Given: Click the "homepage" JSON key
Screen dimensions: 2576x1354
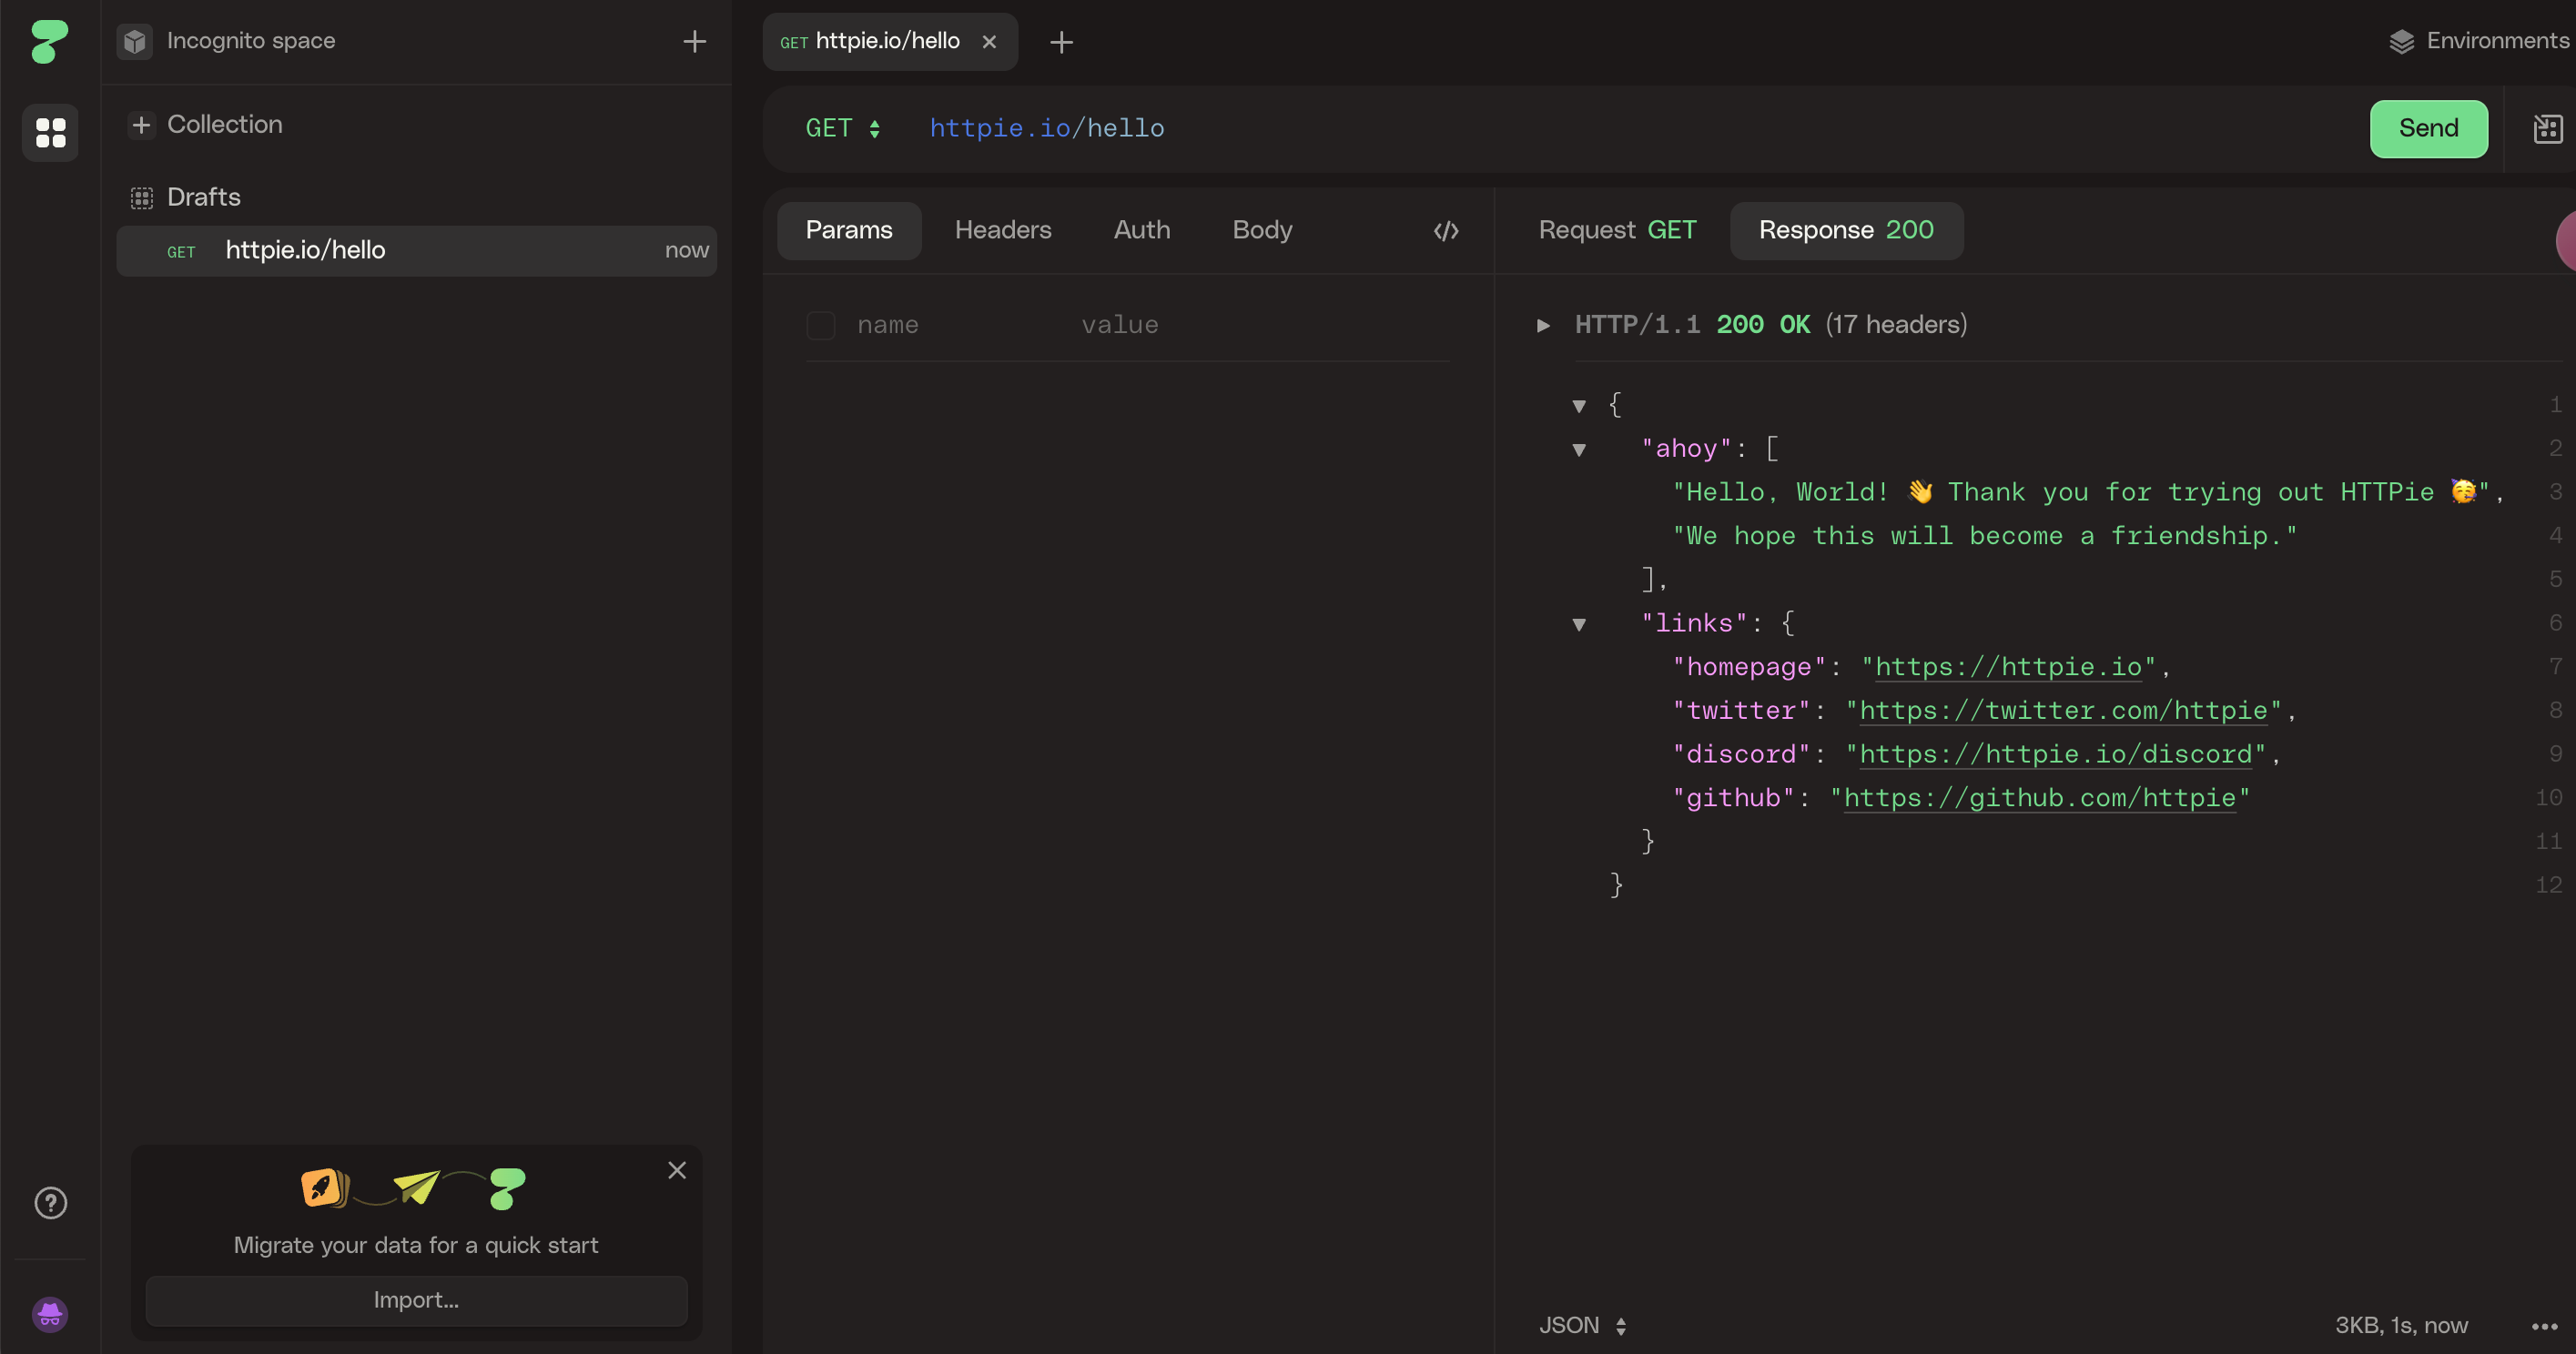Looking at the screenshot, I should point(1749,667).
